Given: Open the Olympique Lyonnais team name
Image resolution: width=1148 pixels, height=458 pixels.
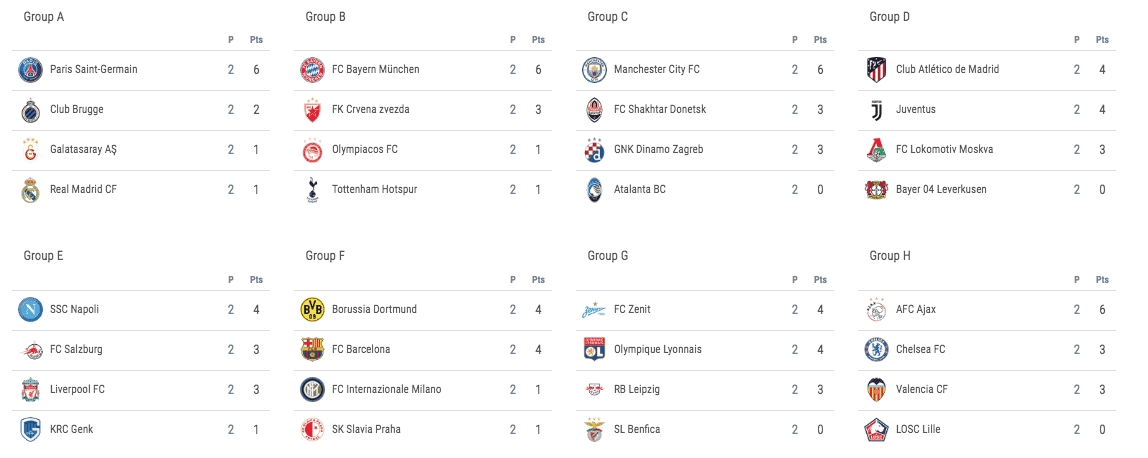Looking at the screenshot, I should pyautogui.click(x=657, y=350).
